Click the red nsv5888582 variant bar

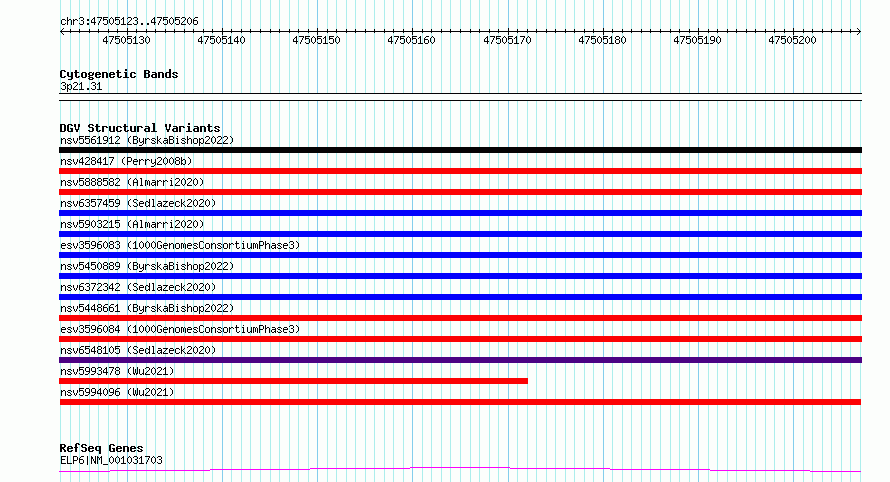(x=460, y=192)
